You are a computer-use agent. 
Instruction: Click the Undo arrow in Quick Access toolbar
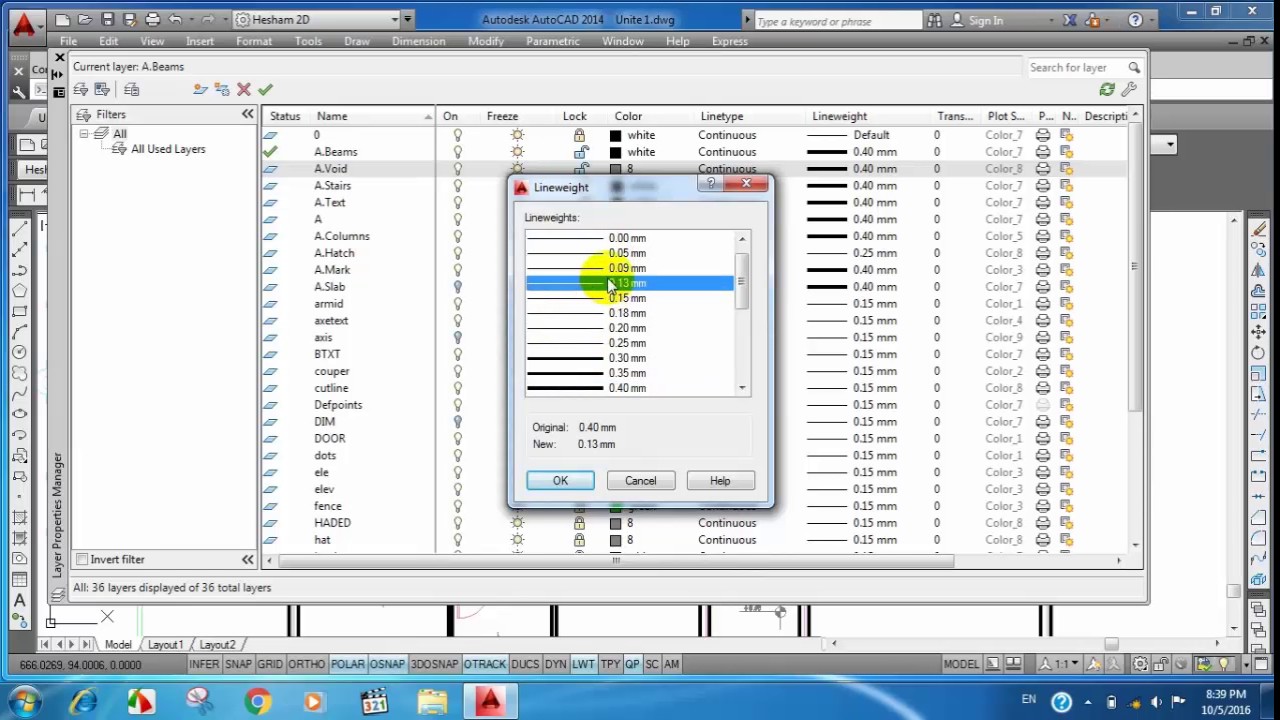click(176, 19)
